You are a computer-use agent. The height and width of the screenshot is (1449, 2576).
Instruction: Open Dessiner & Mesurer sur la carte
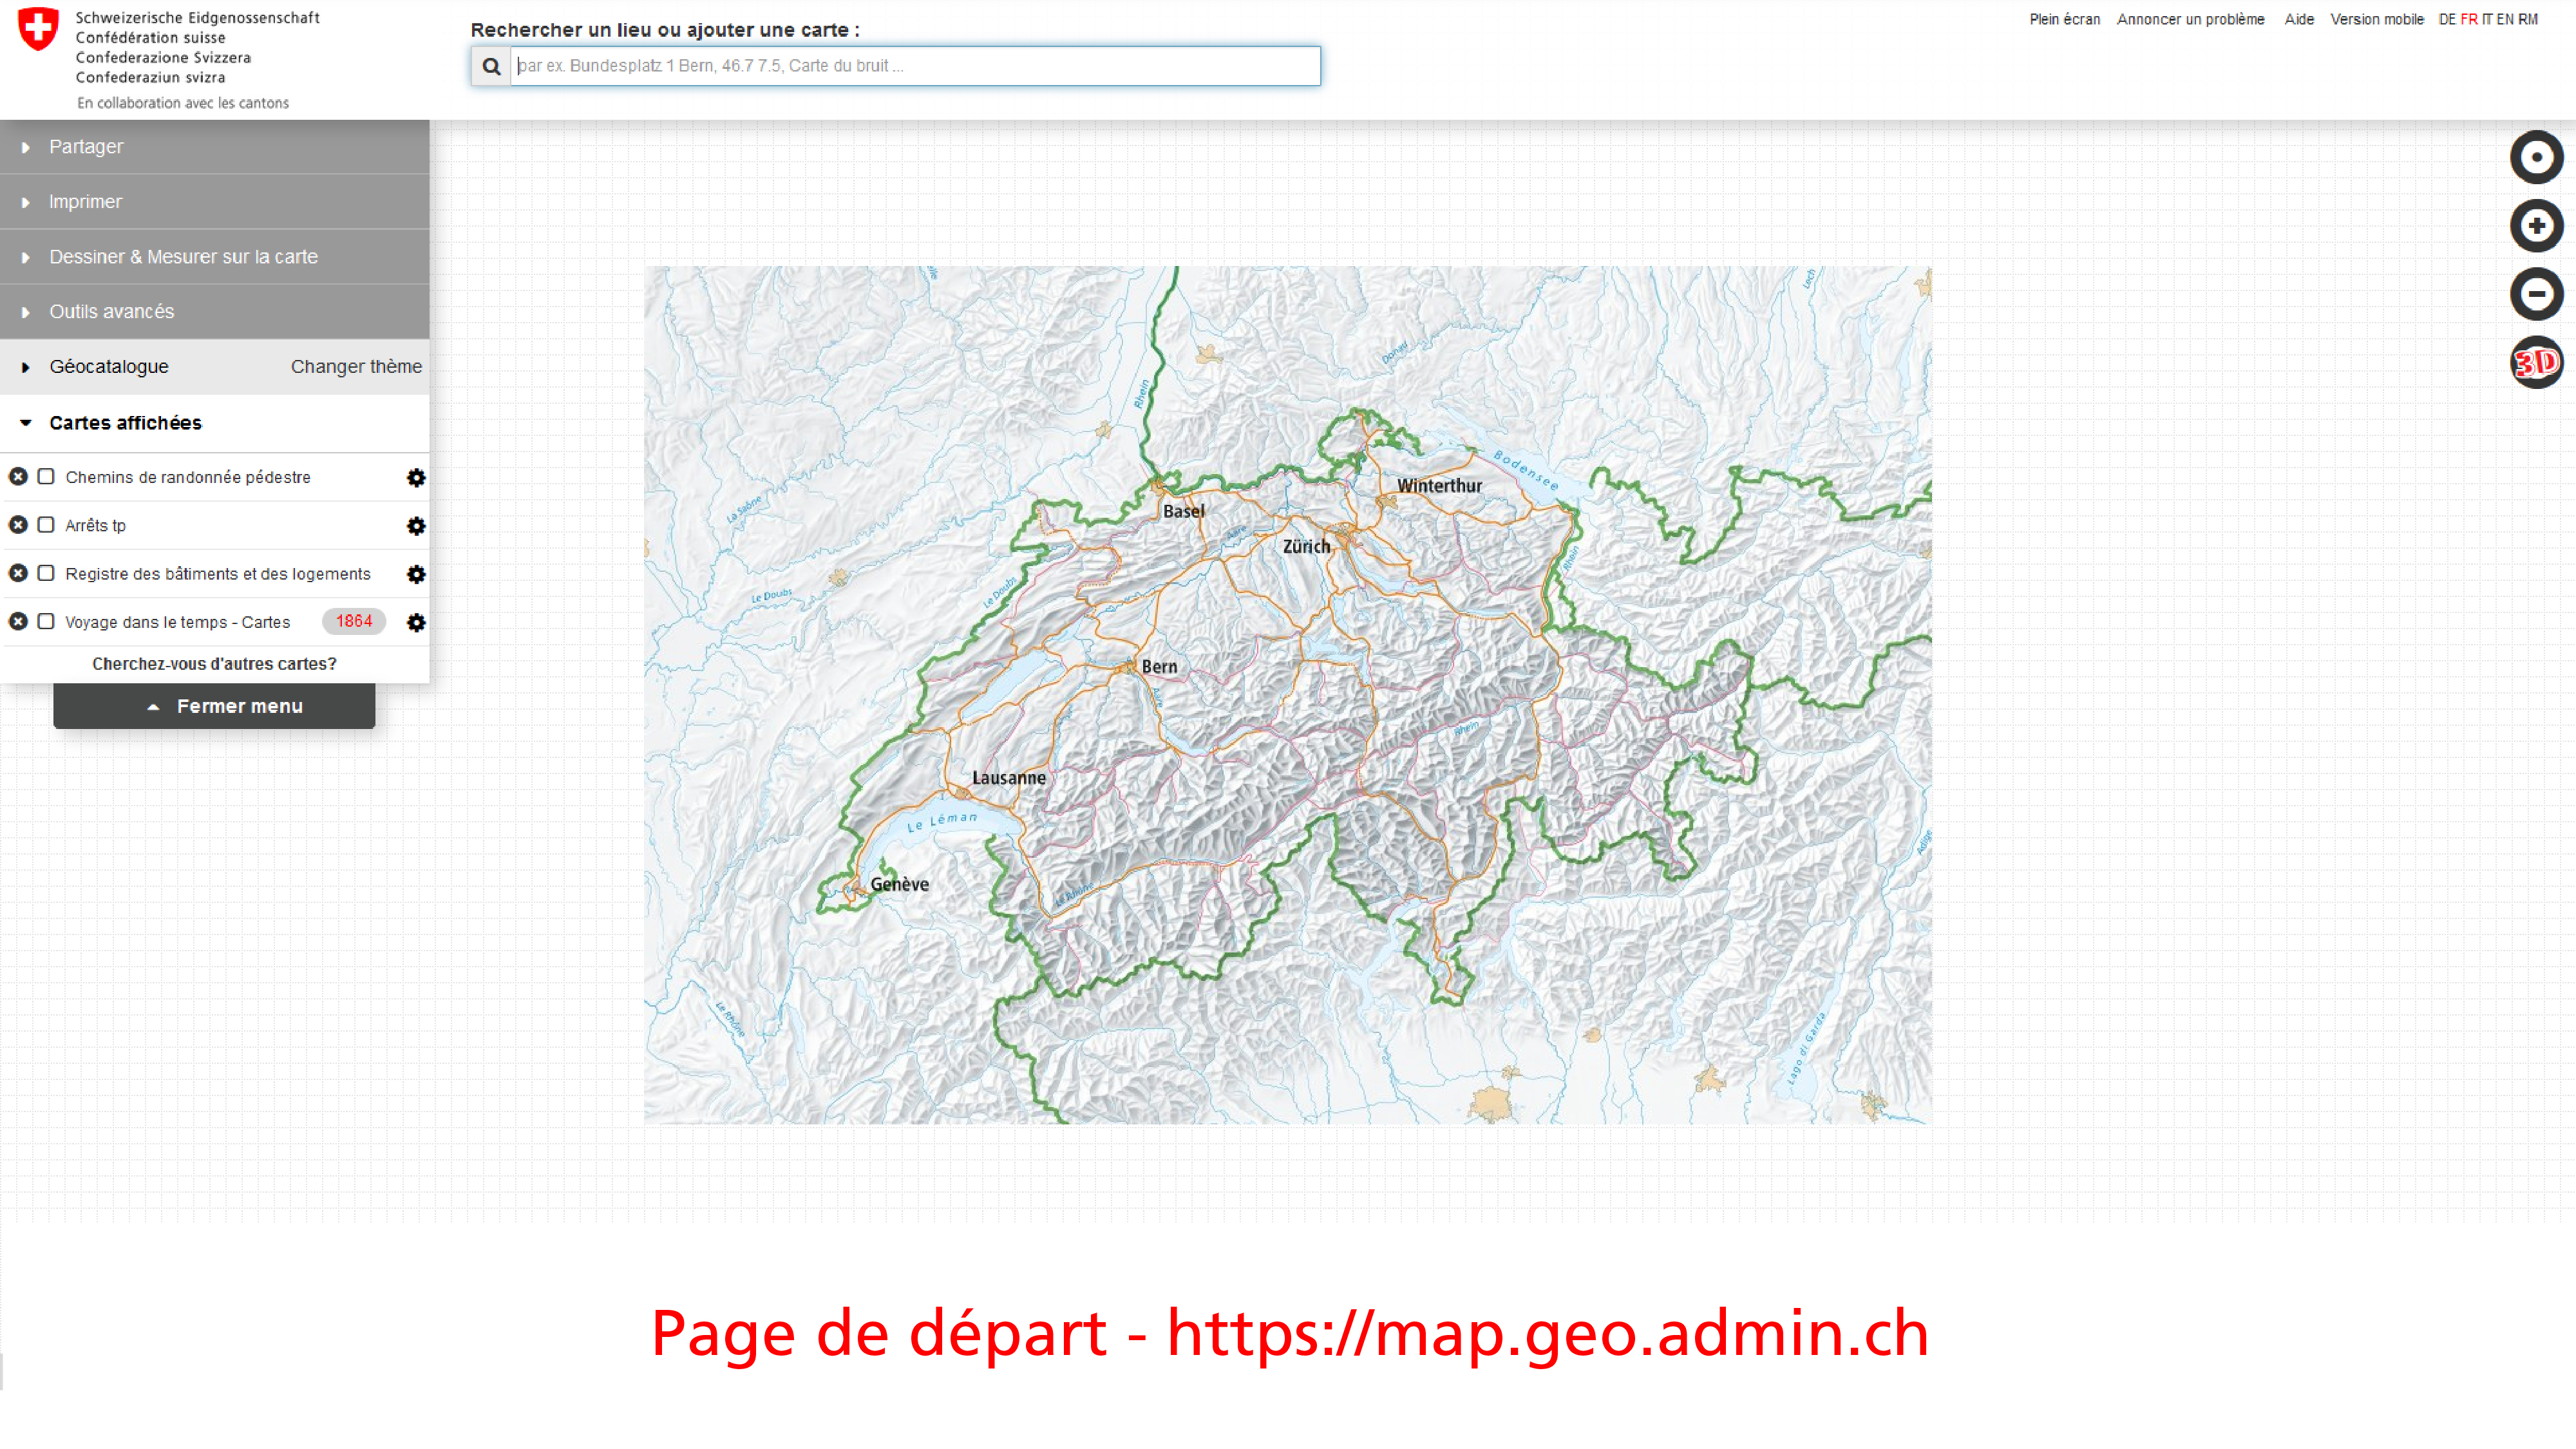point(183,257)
